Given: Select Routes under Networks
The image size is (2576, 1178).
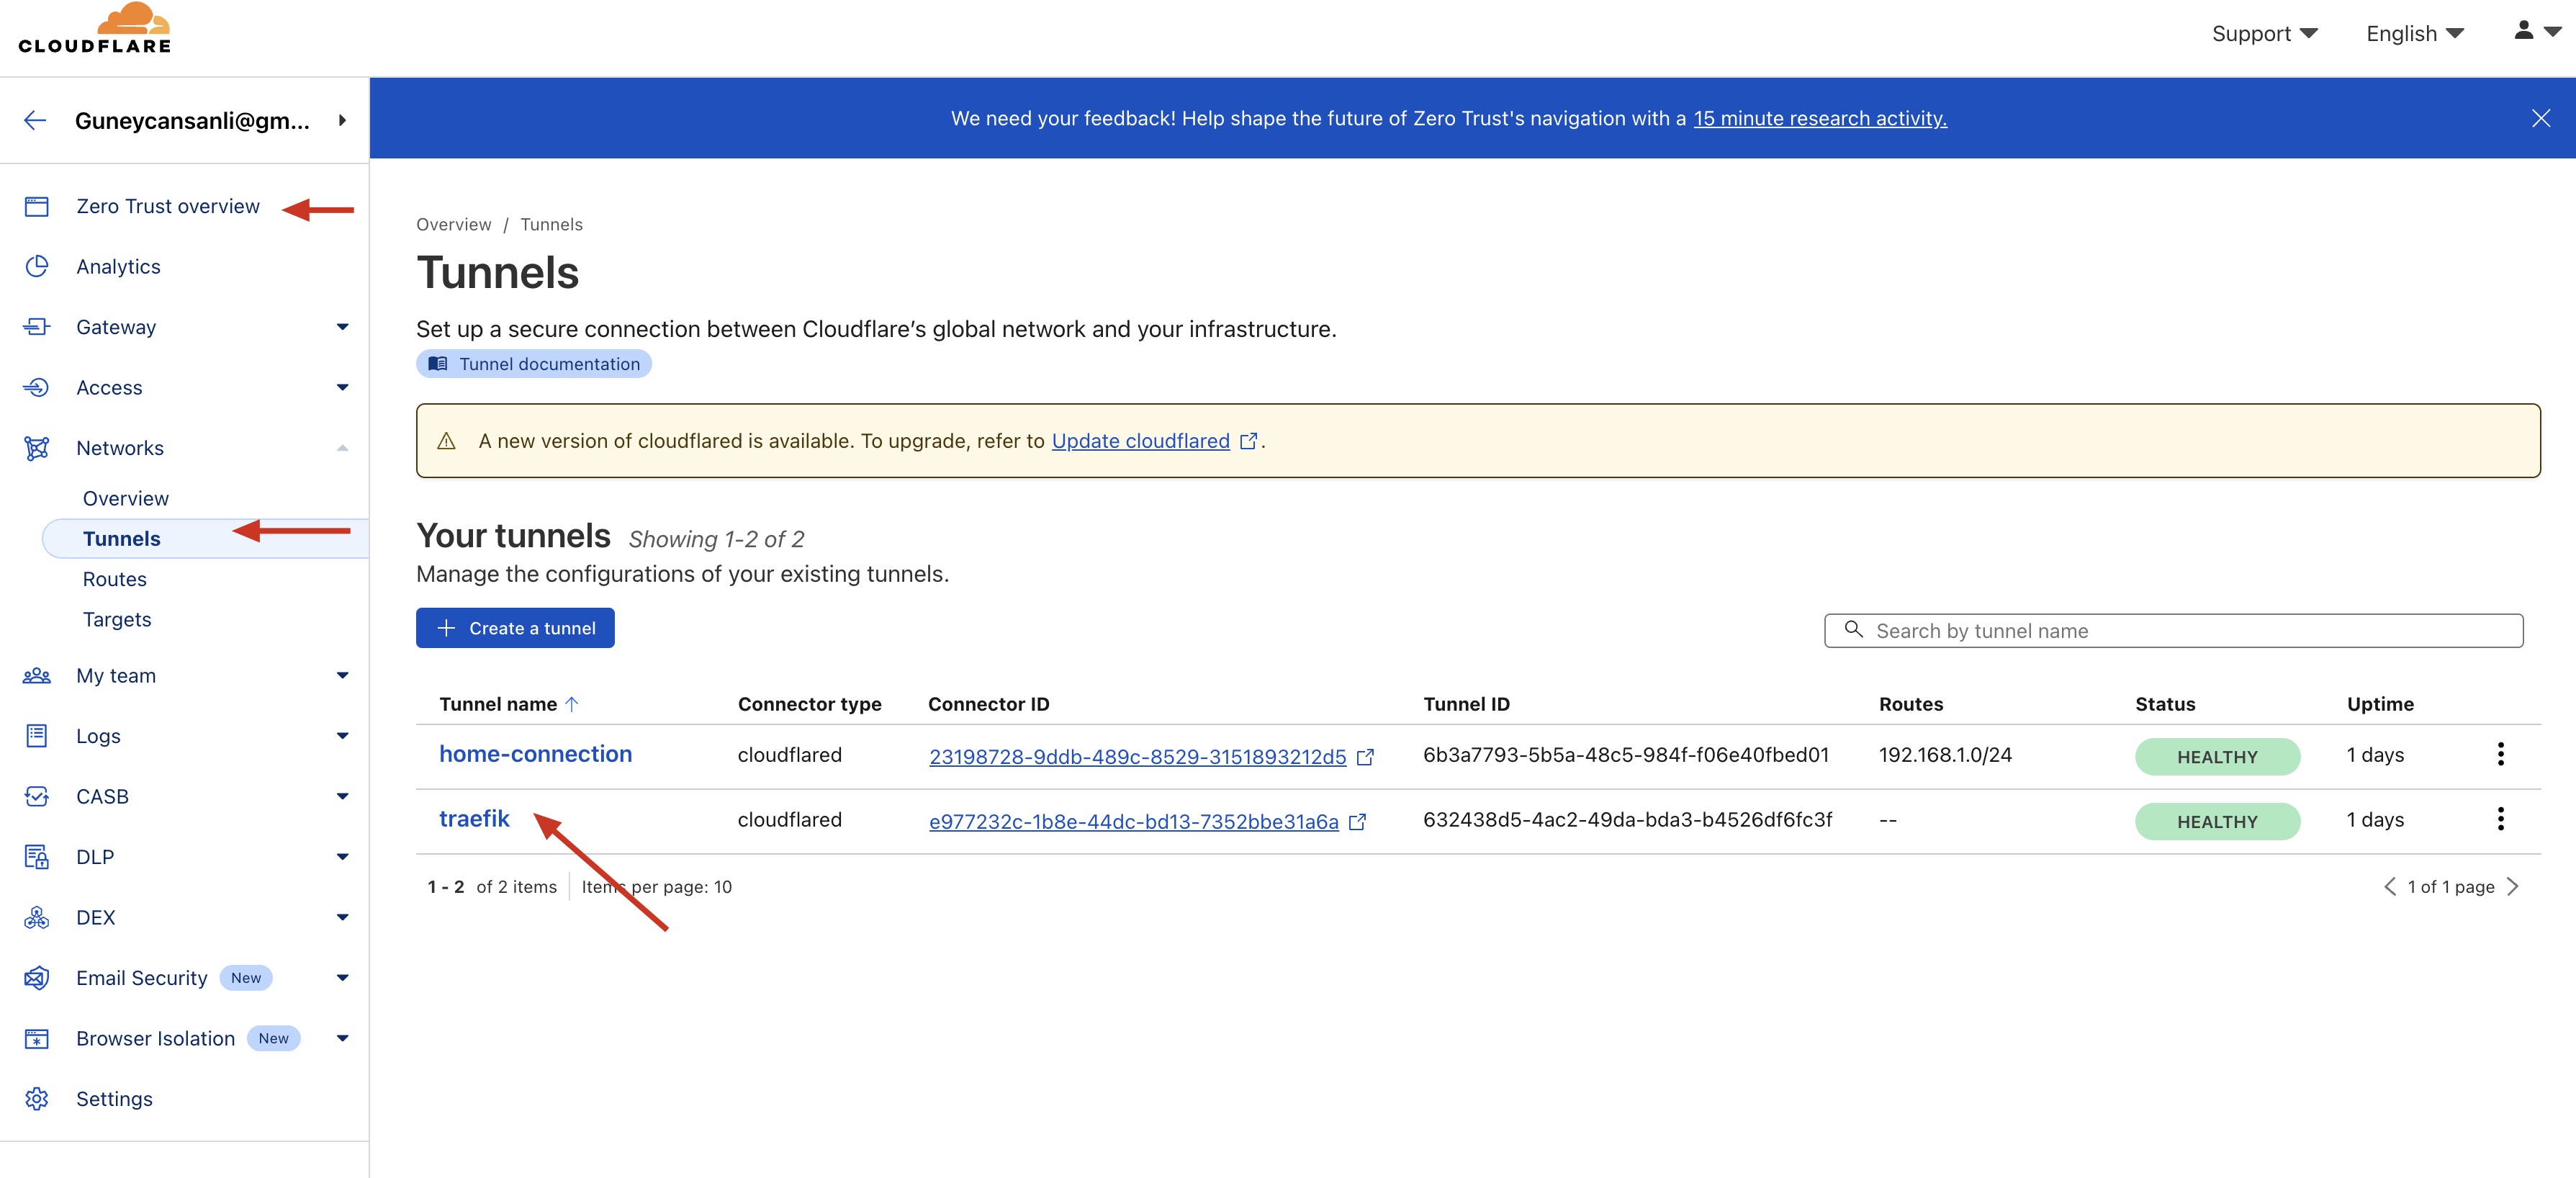Looking at the screenshot, I should (114, 579).
